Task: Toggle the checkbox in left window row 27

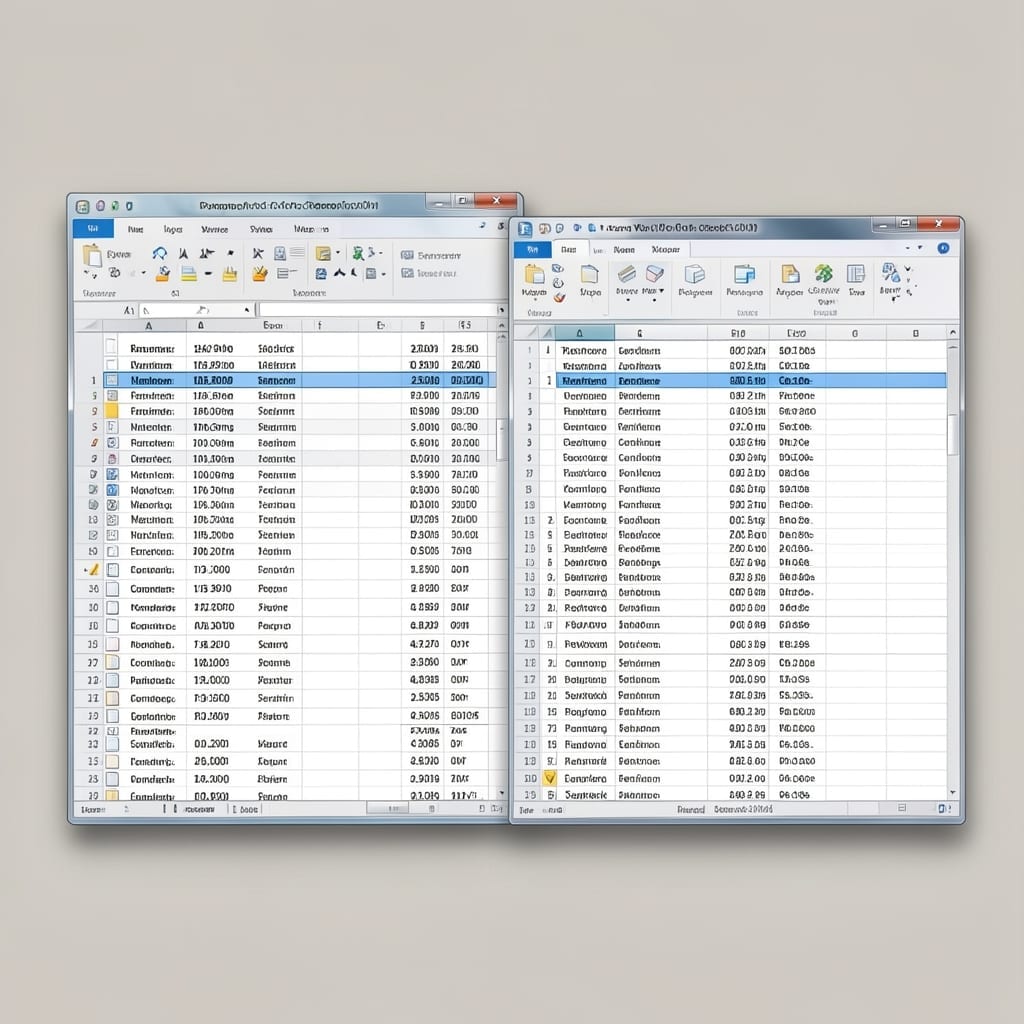Action: (112, 662)
